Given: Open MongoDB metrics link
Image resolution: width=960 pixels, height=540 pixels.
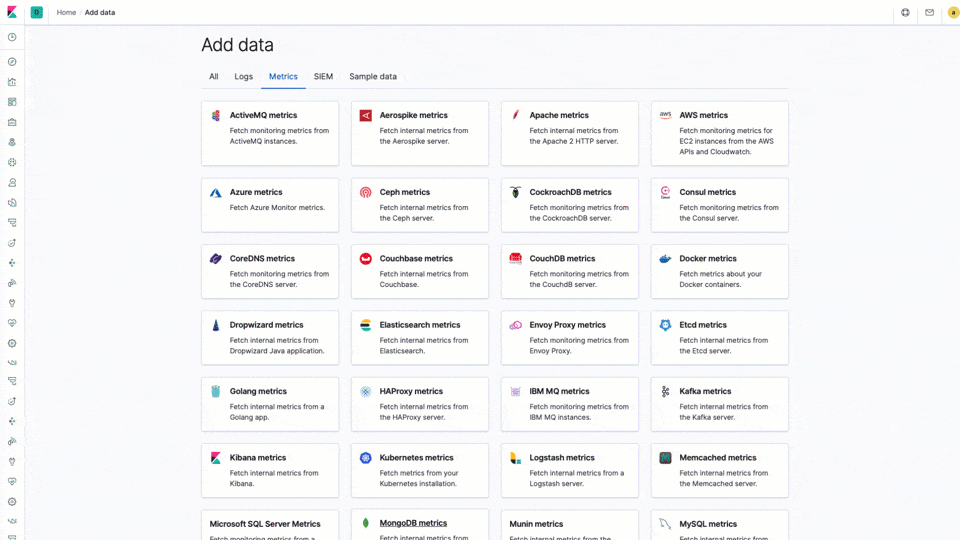Looking at the screenshot, I should tap(413, 523).
